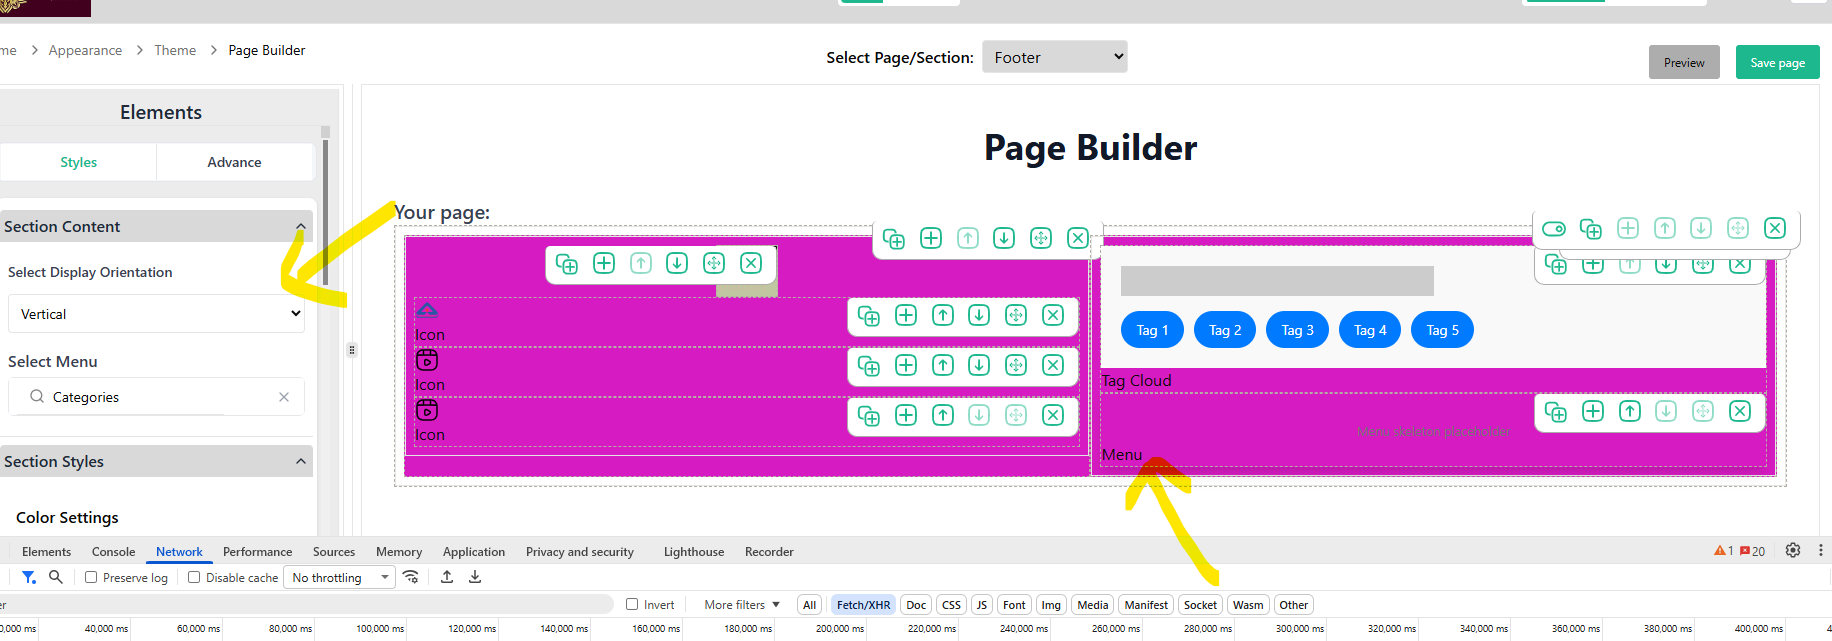Move the third Icon element up
The width and height of the screenshot is (1832, 641).
coord(943,415)
